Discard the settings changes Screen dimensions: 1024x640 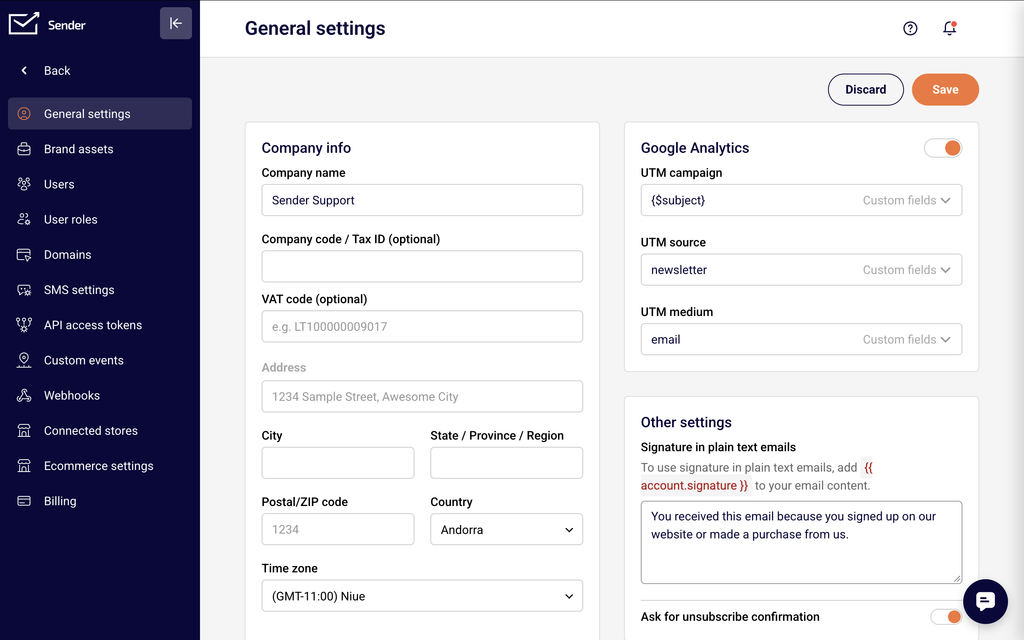(x=865, y=89)
